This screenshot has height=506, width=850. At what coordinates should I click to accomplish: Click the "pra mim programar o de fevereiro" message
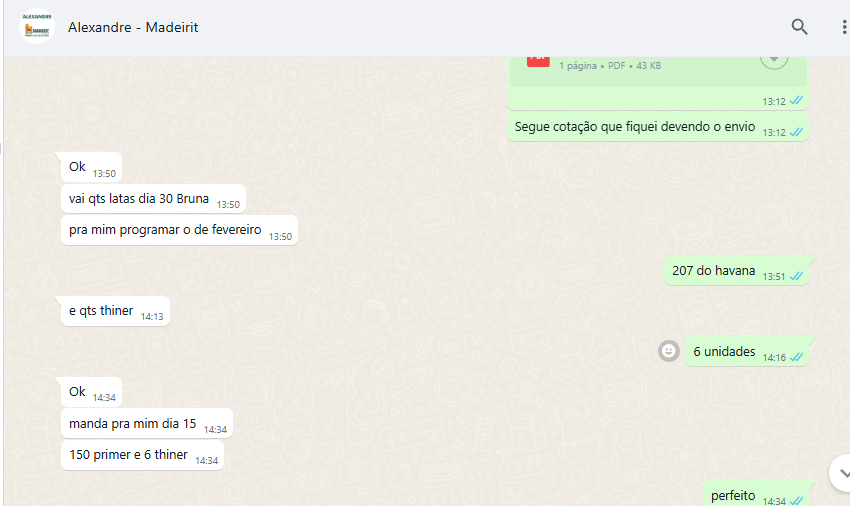[179, 230]
